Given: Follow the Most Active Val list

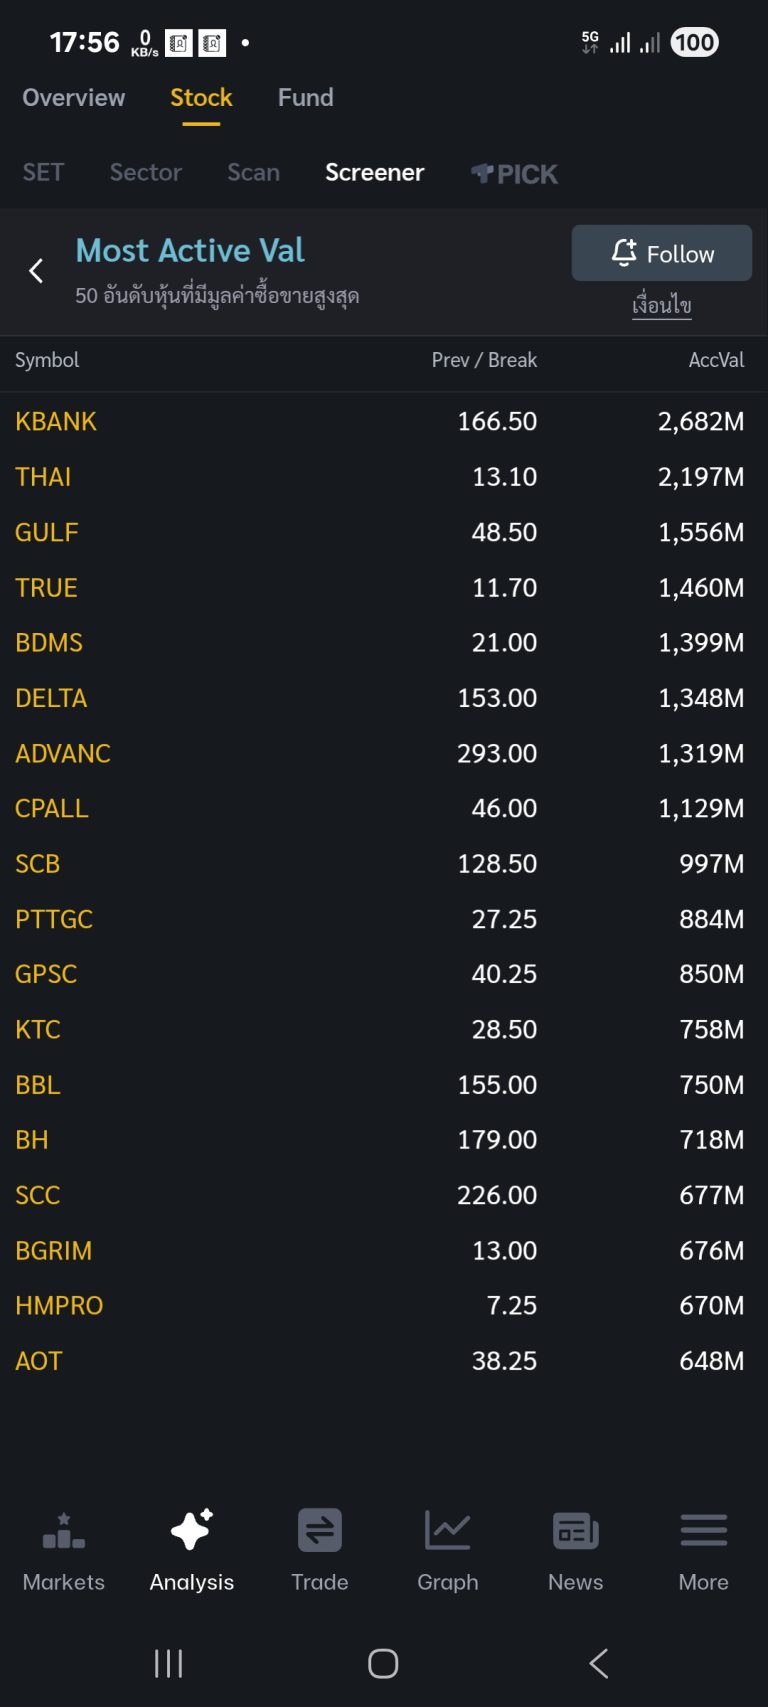Looking at the screenshot, I should tap(661, 254).
